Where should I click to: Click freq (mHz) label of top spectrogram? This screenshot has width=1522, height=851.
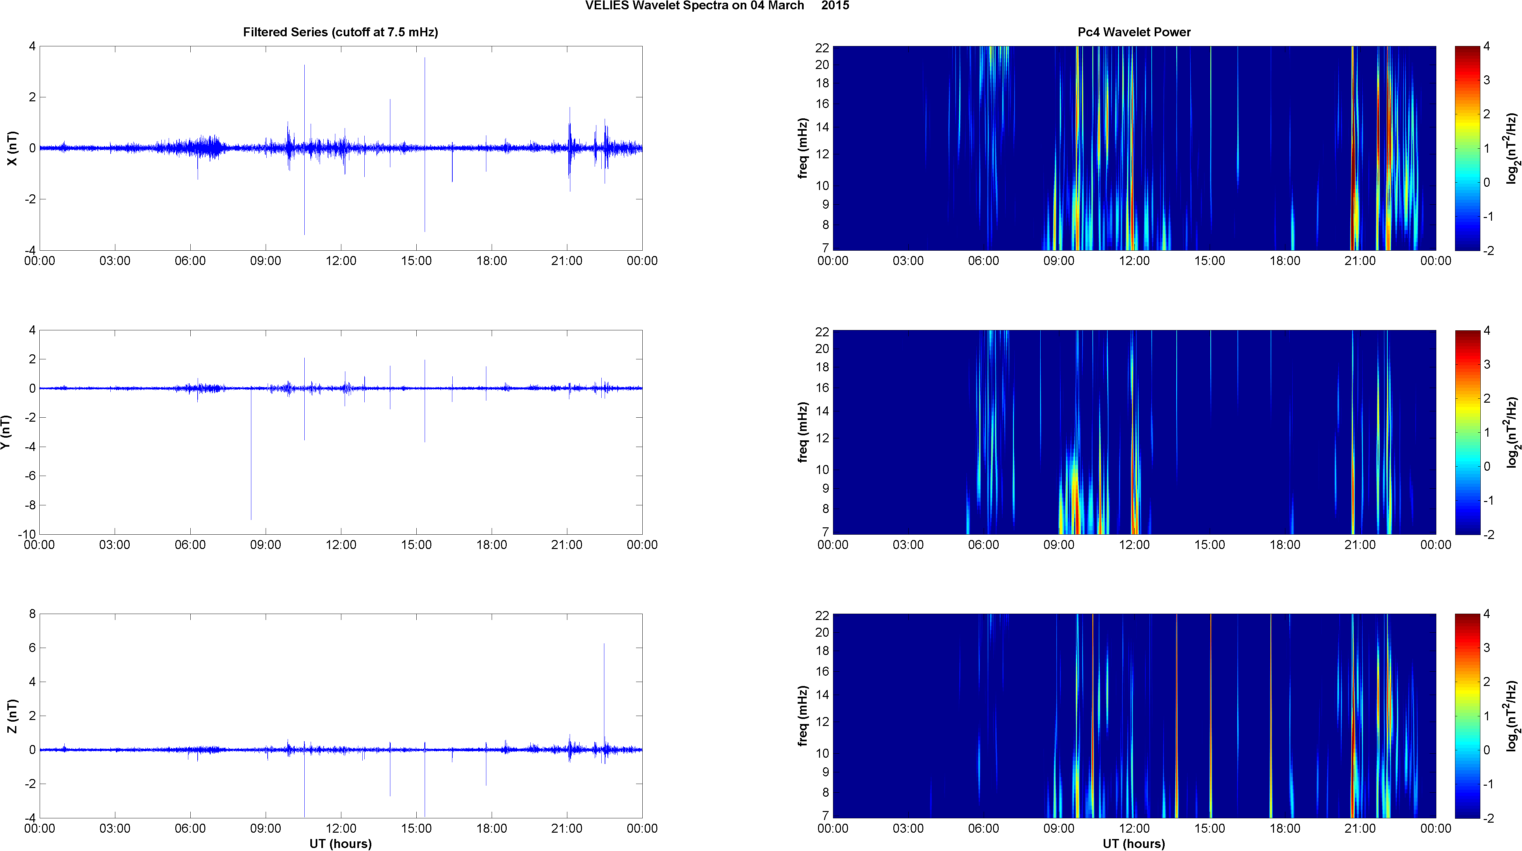[x=803, y=148]
